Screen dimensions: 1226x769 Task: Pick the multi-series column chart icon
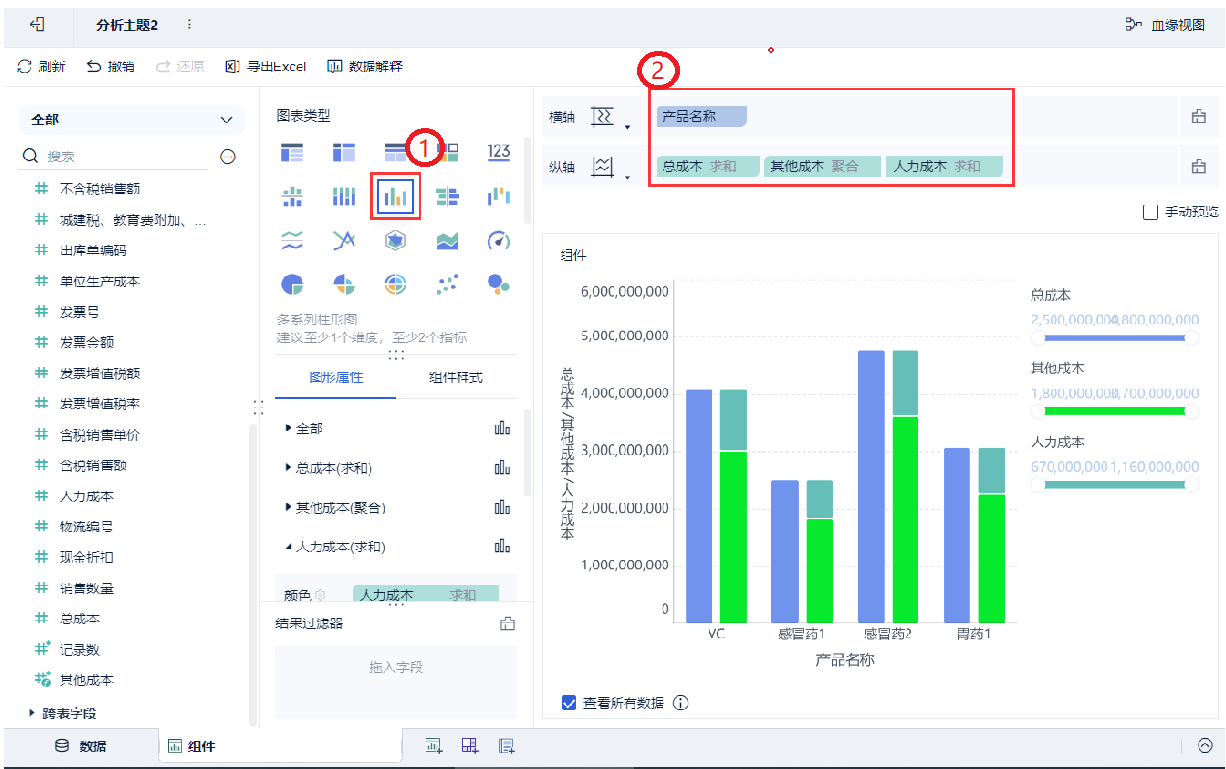click(395, 196)
